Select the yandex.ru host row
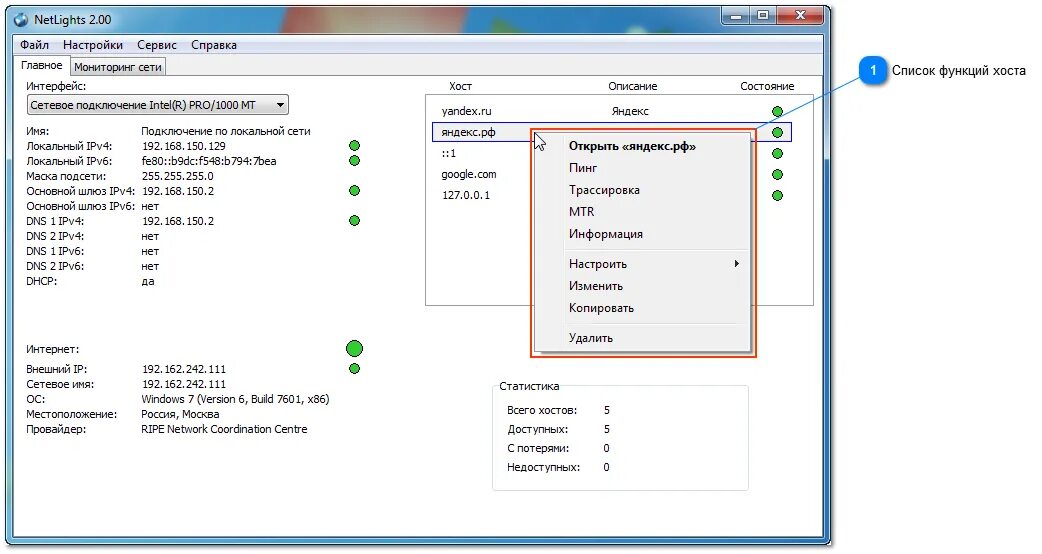This screenshot has width=1042, height=554. (x=611, y=112)
